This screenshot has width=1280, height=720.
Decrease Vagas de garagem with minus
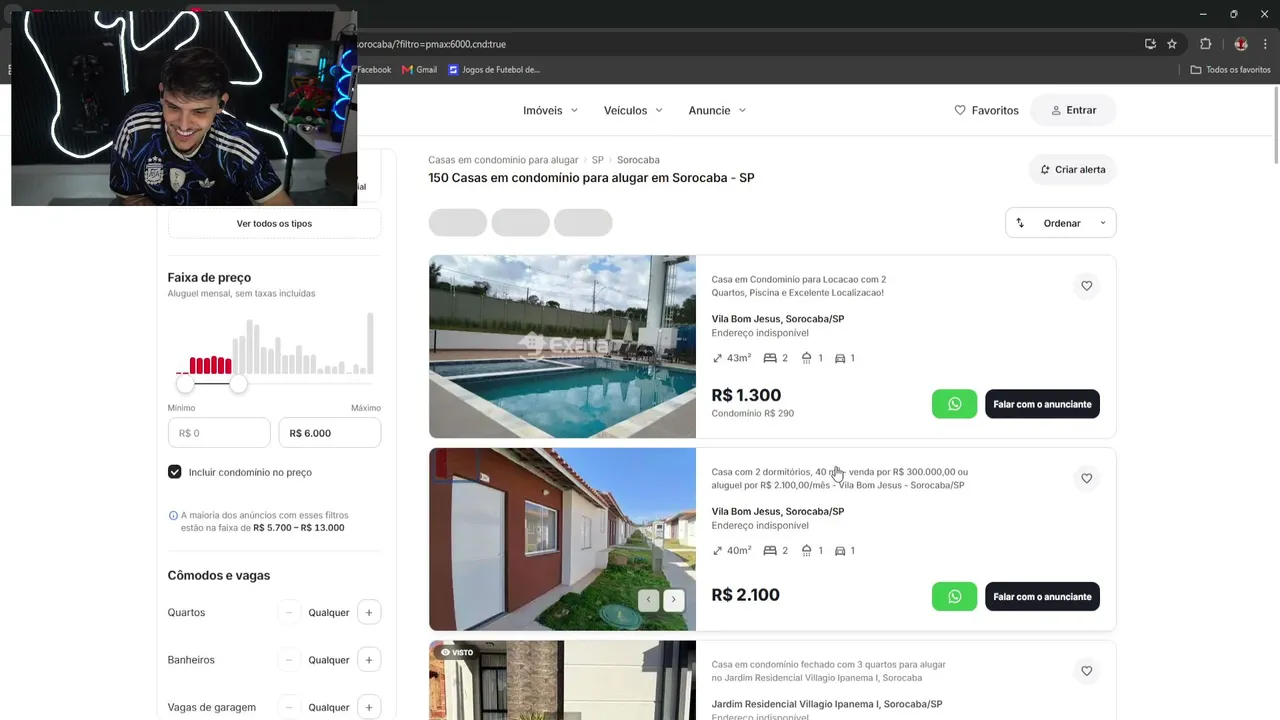tap(289, 707)
